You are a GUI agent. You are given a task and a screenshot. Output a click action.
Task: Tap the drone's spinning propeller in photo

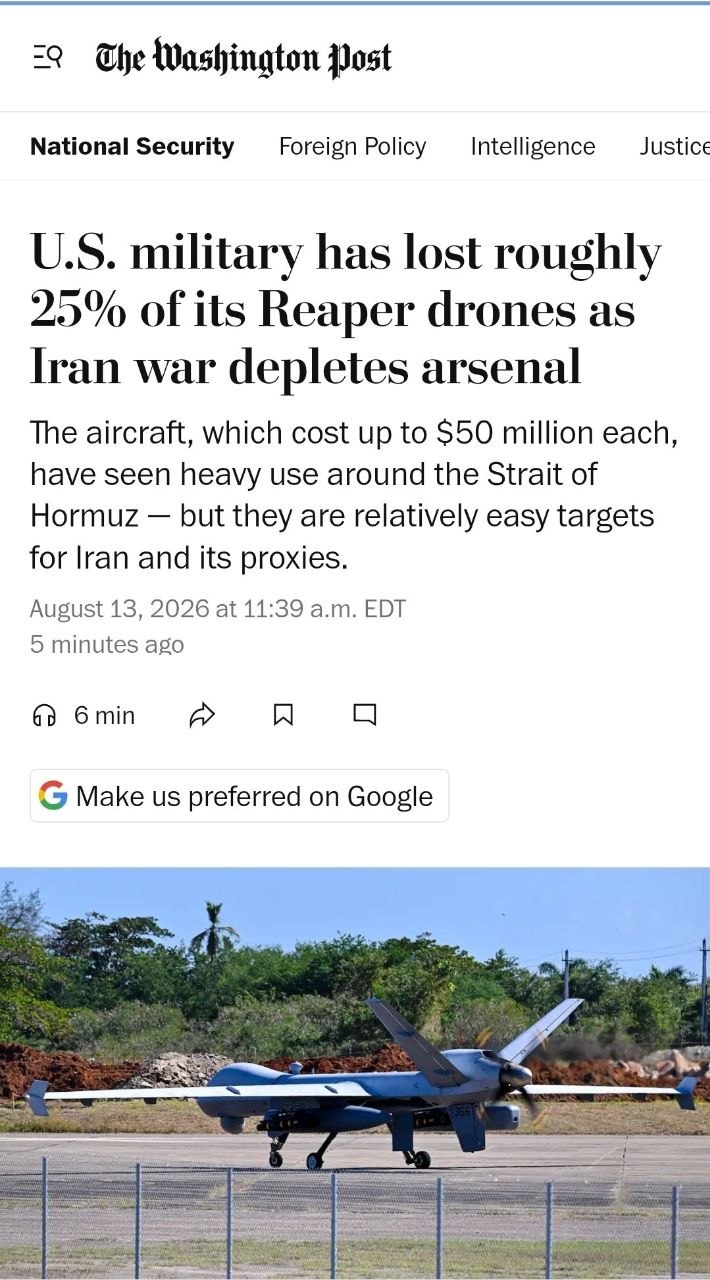click(517, 1085)
